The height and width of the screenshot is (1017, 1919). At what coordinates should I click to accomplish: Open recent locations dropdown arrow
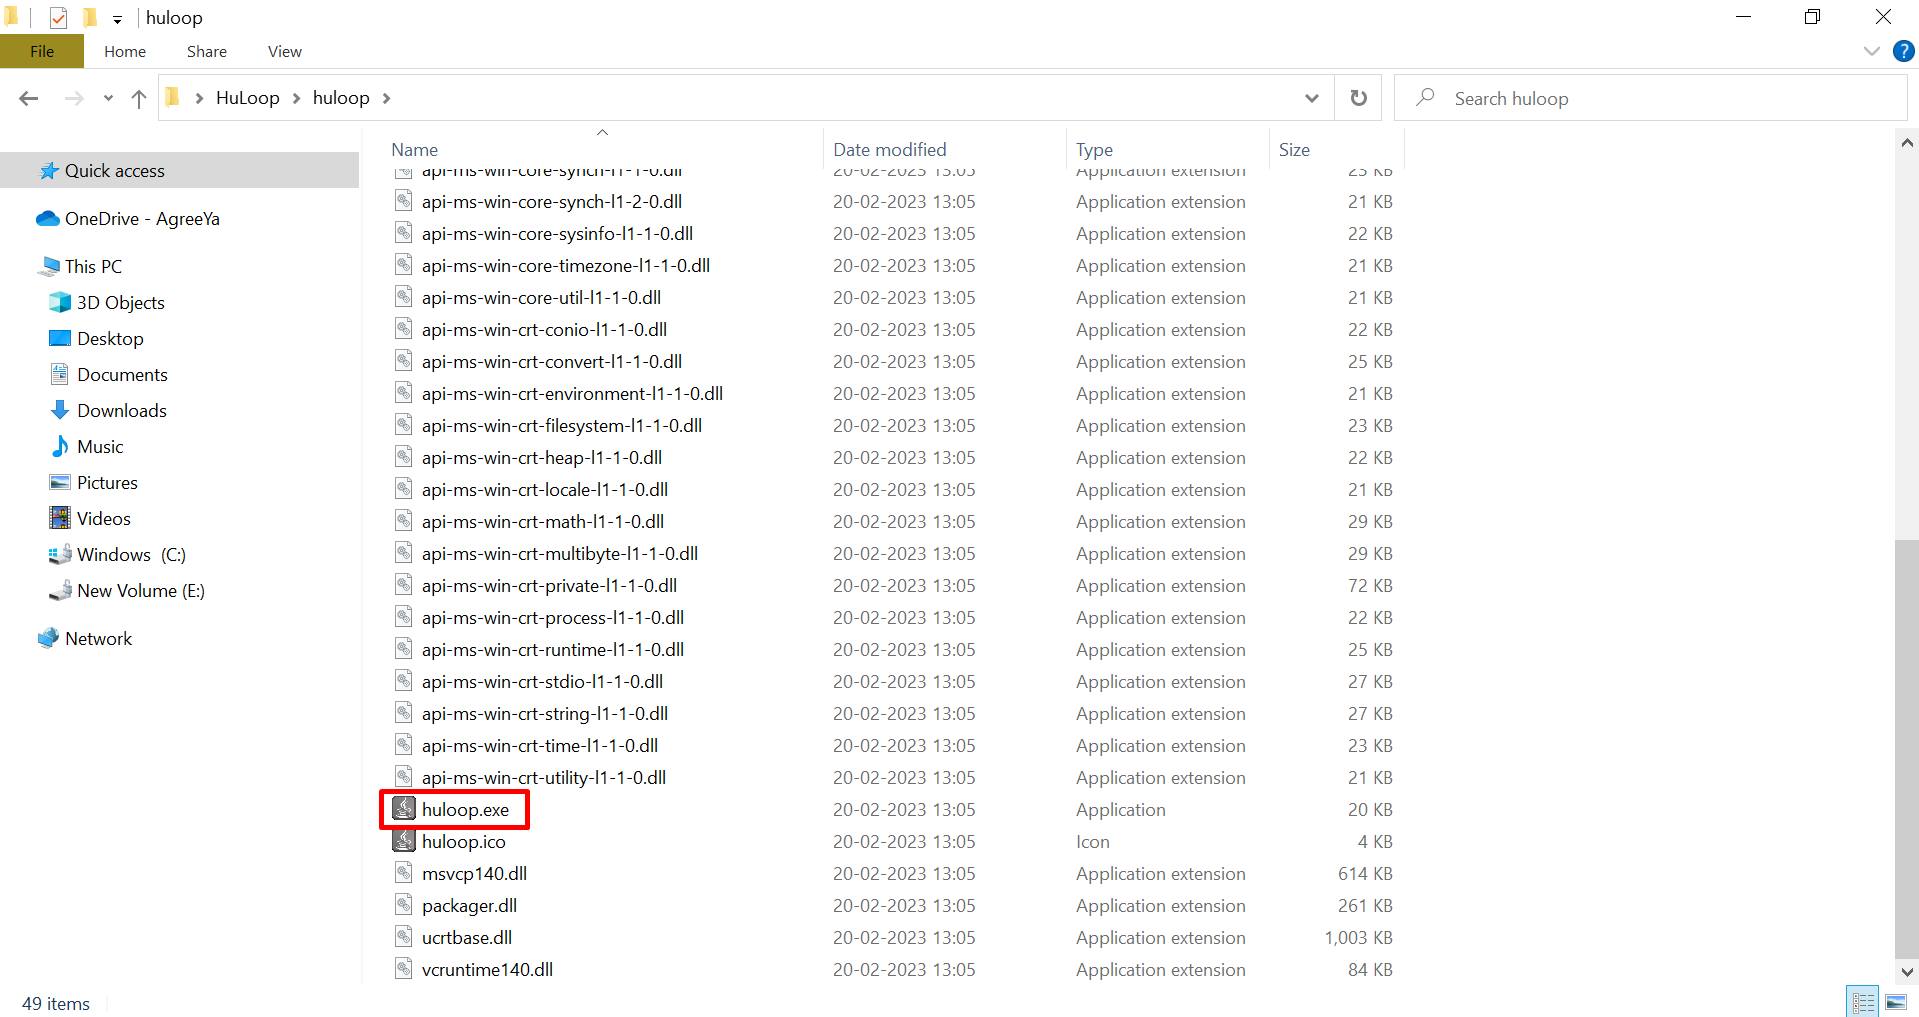pyautogui.click(x=108, y=98)
